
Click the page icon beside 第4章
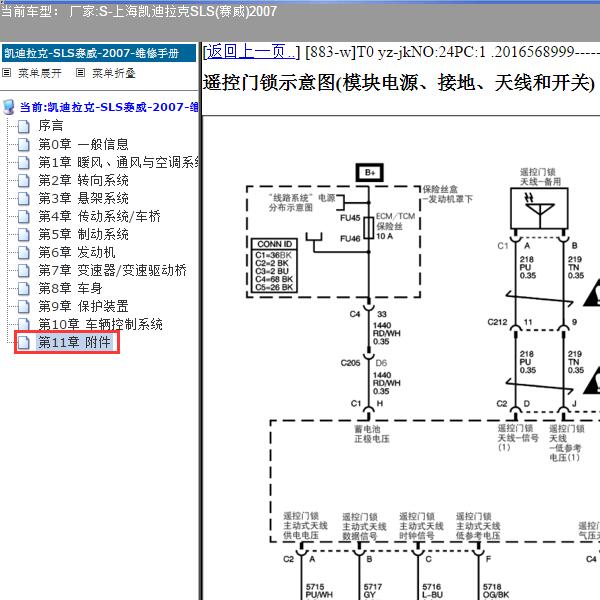pos(24,216)
